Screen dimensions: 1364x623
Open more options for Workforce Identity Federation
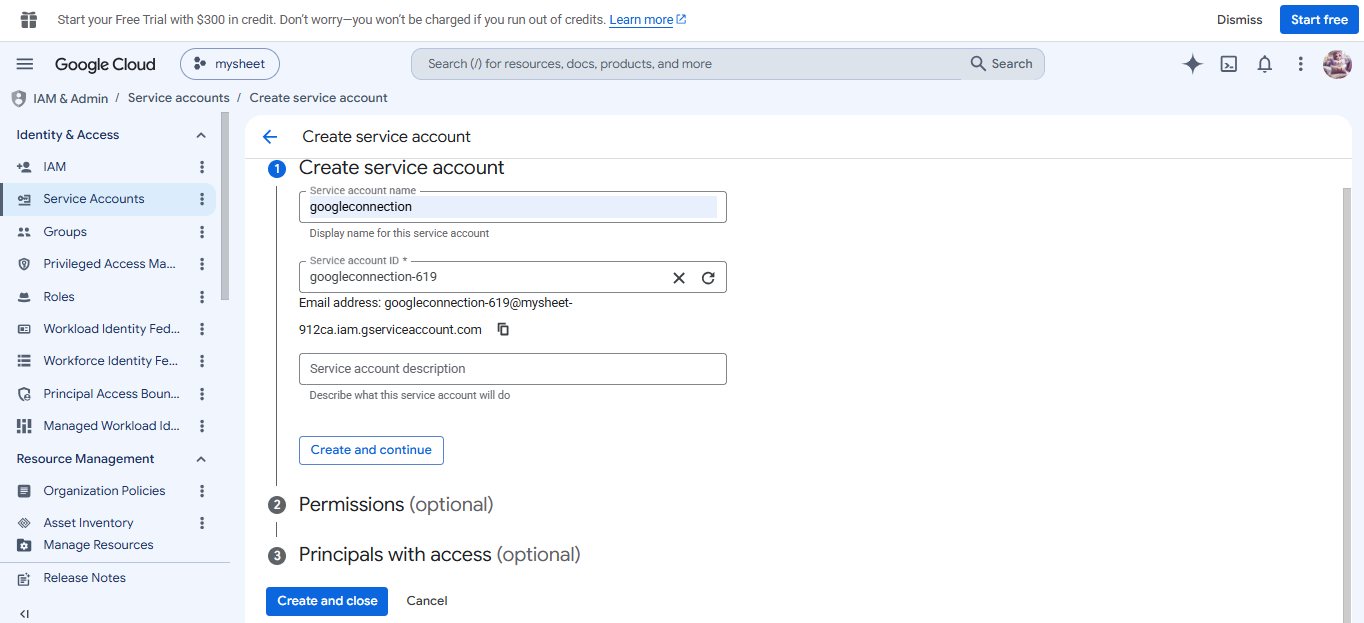(202, 361)
